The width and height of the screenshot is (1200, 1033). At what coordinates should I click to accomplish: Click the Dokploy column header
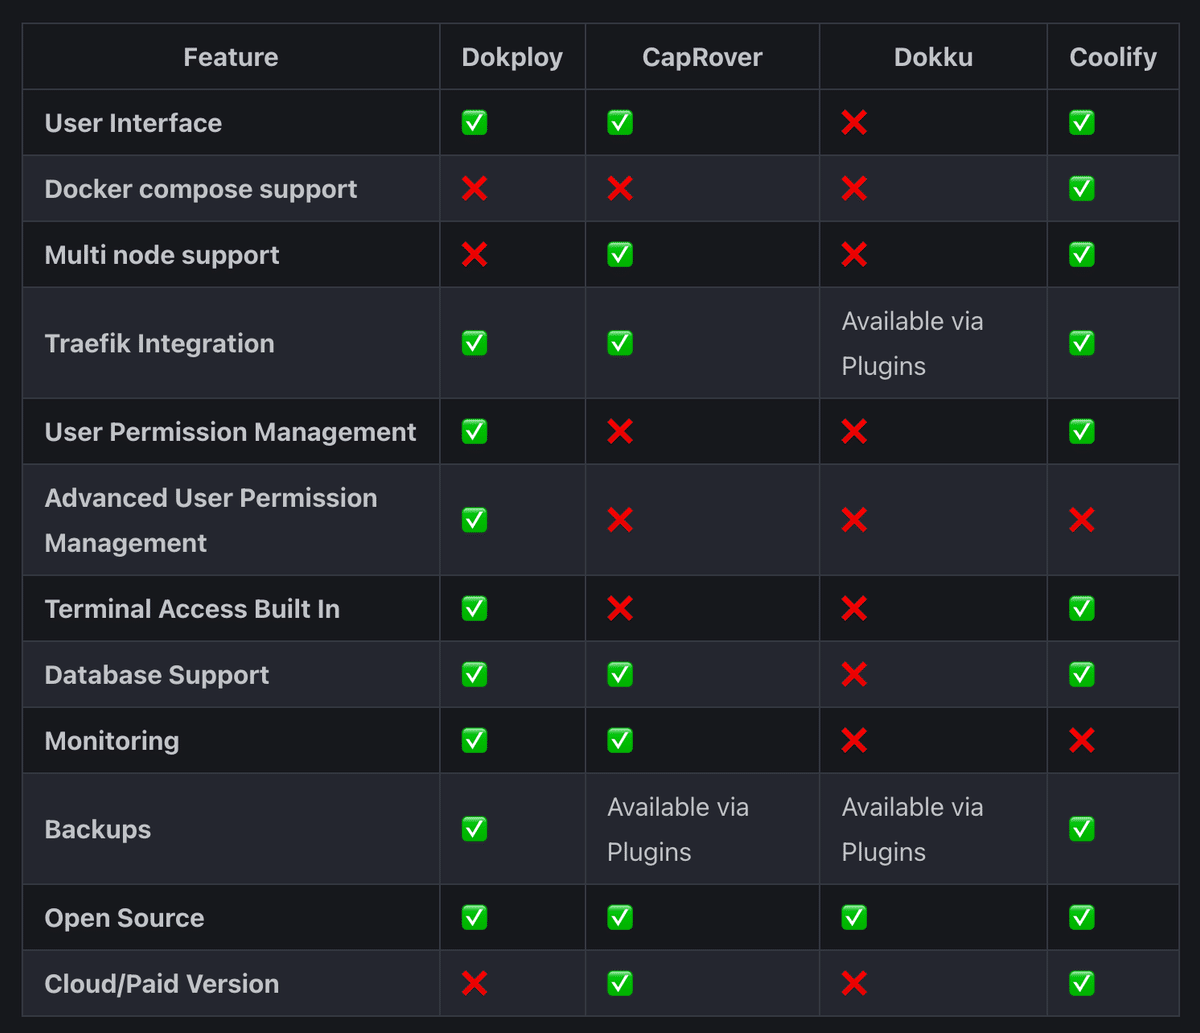(512, 57)
